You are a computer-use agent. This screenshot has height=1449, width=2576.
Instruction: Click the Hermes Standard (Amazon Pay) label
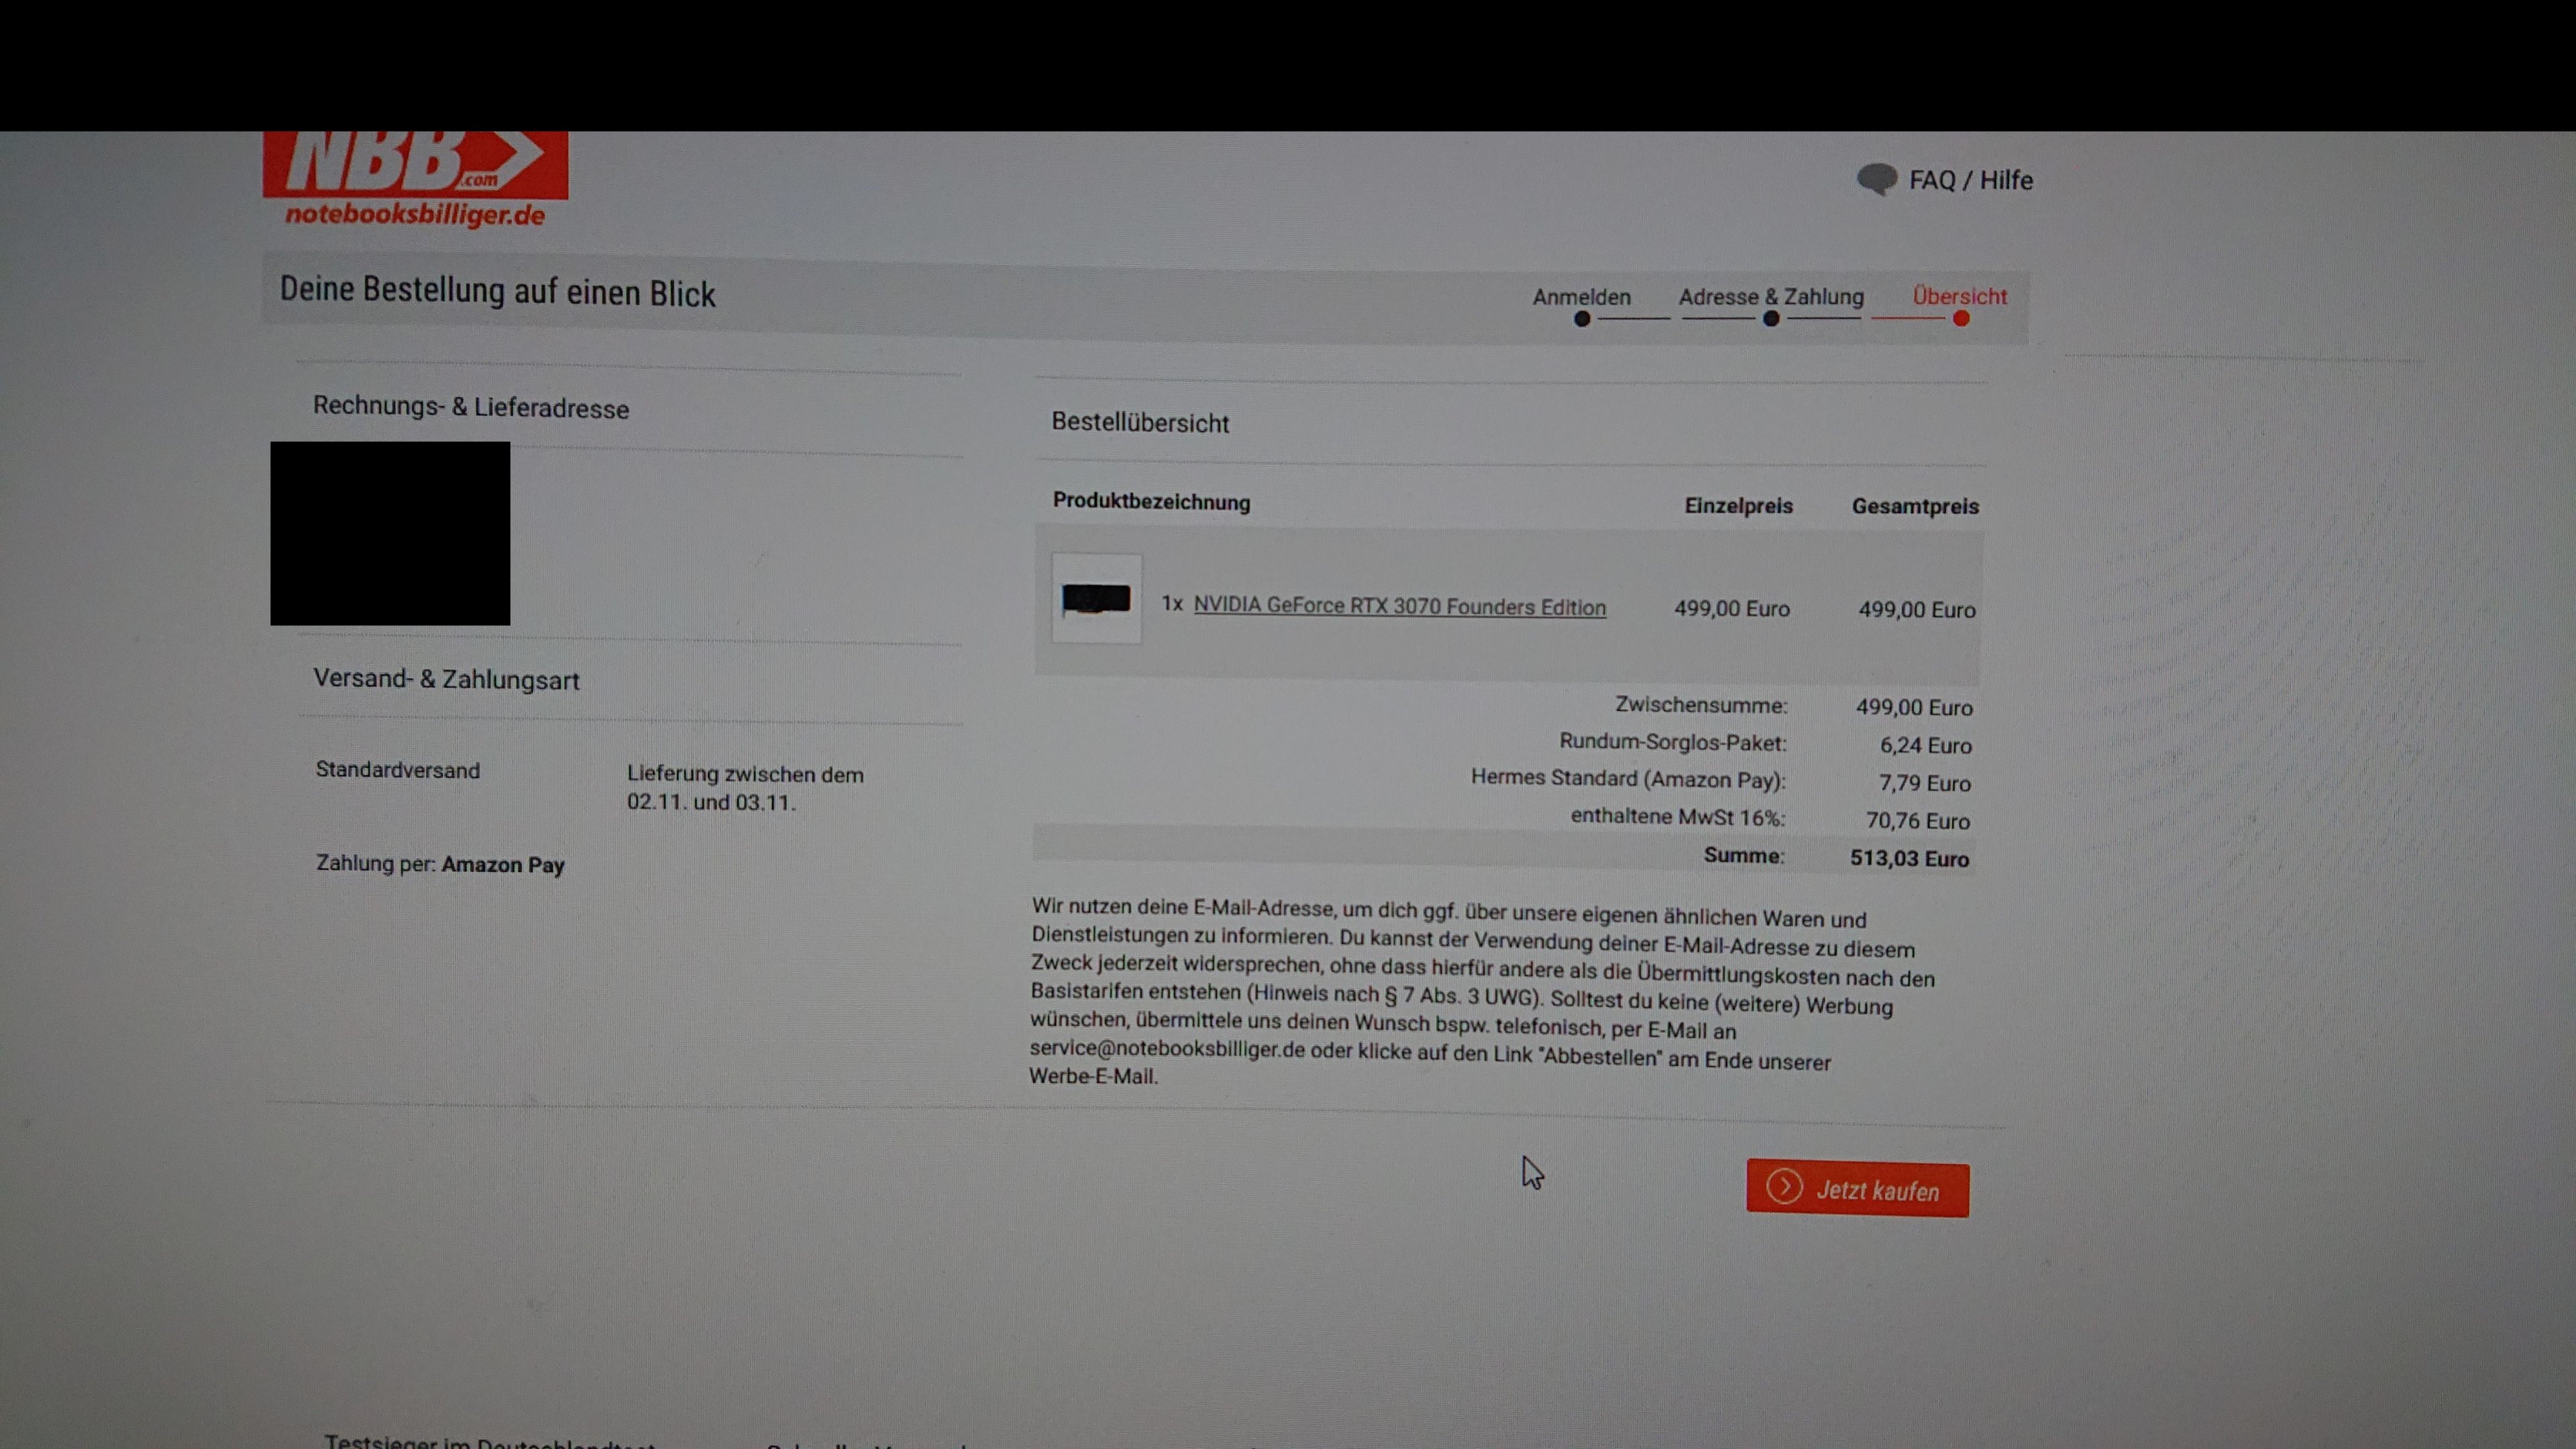click(1628, 779)
